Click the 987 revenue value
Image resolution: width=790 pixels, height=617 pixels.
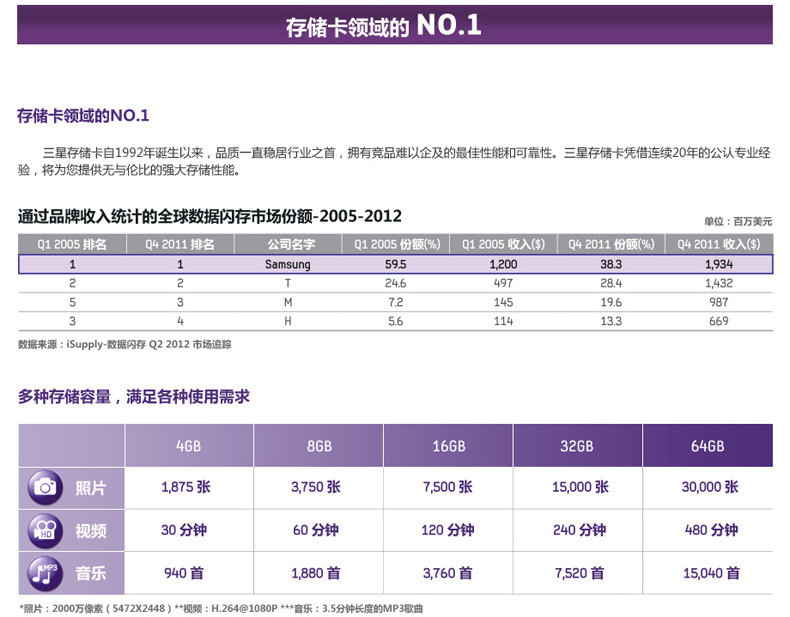719,302
